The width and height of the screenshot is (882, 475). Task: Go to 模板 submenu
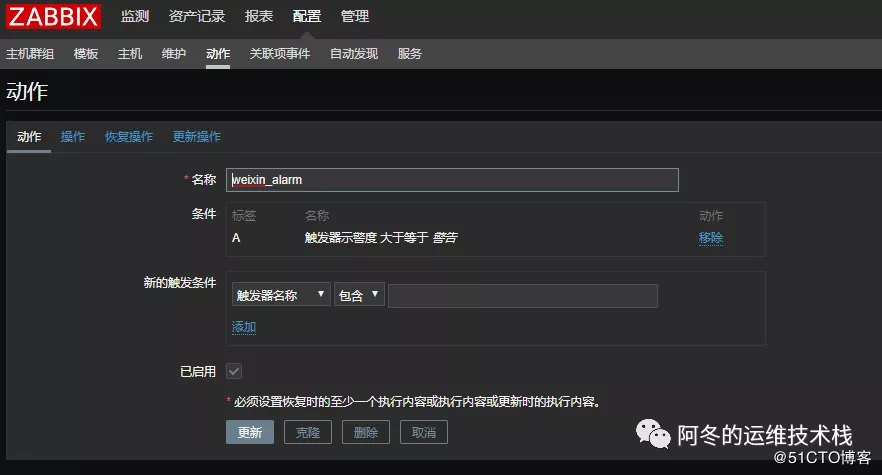click(x=86, y=53)
